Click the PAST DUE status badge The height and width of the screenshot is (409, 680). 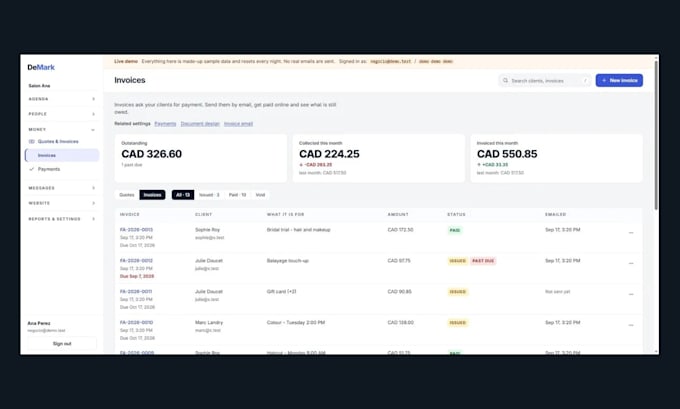click(483, 261)
